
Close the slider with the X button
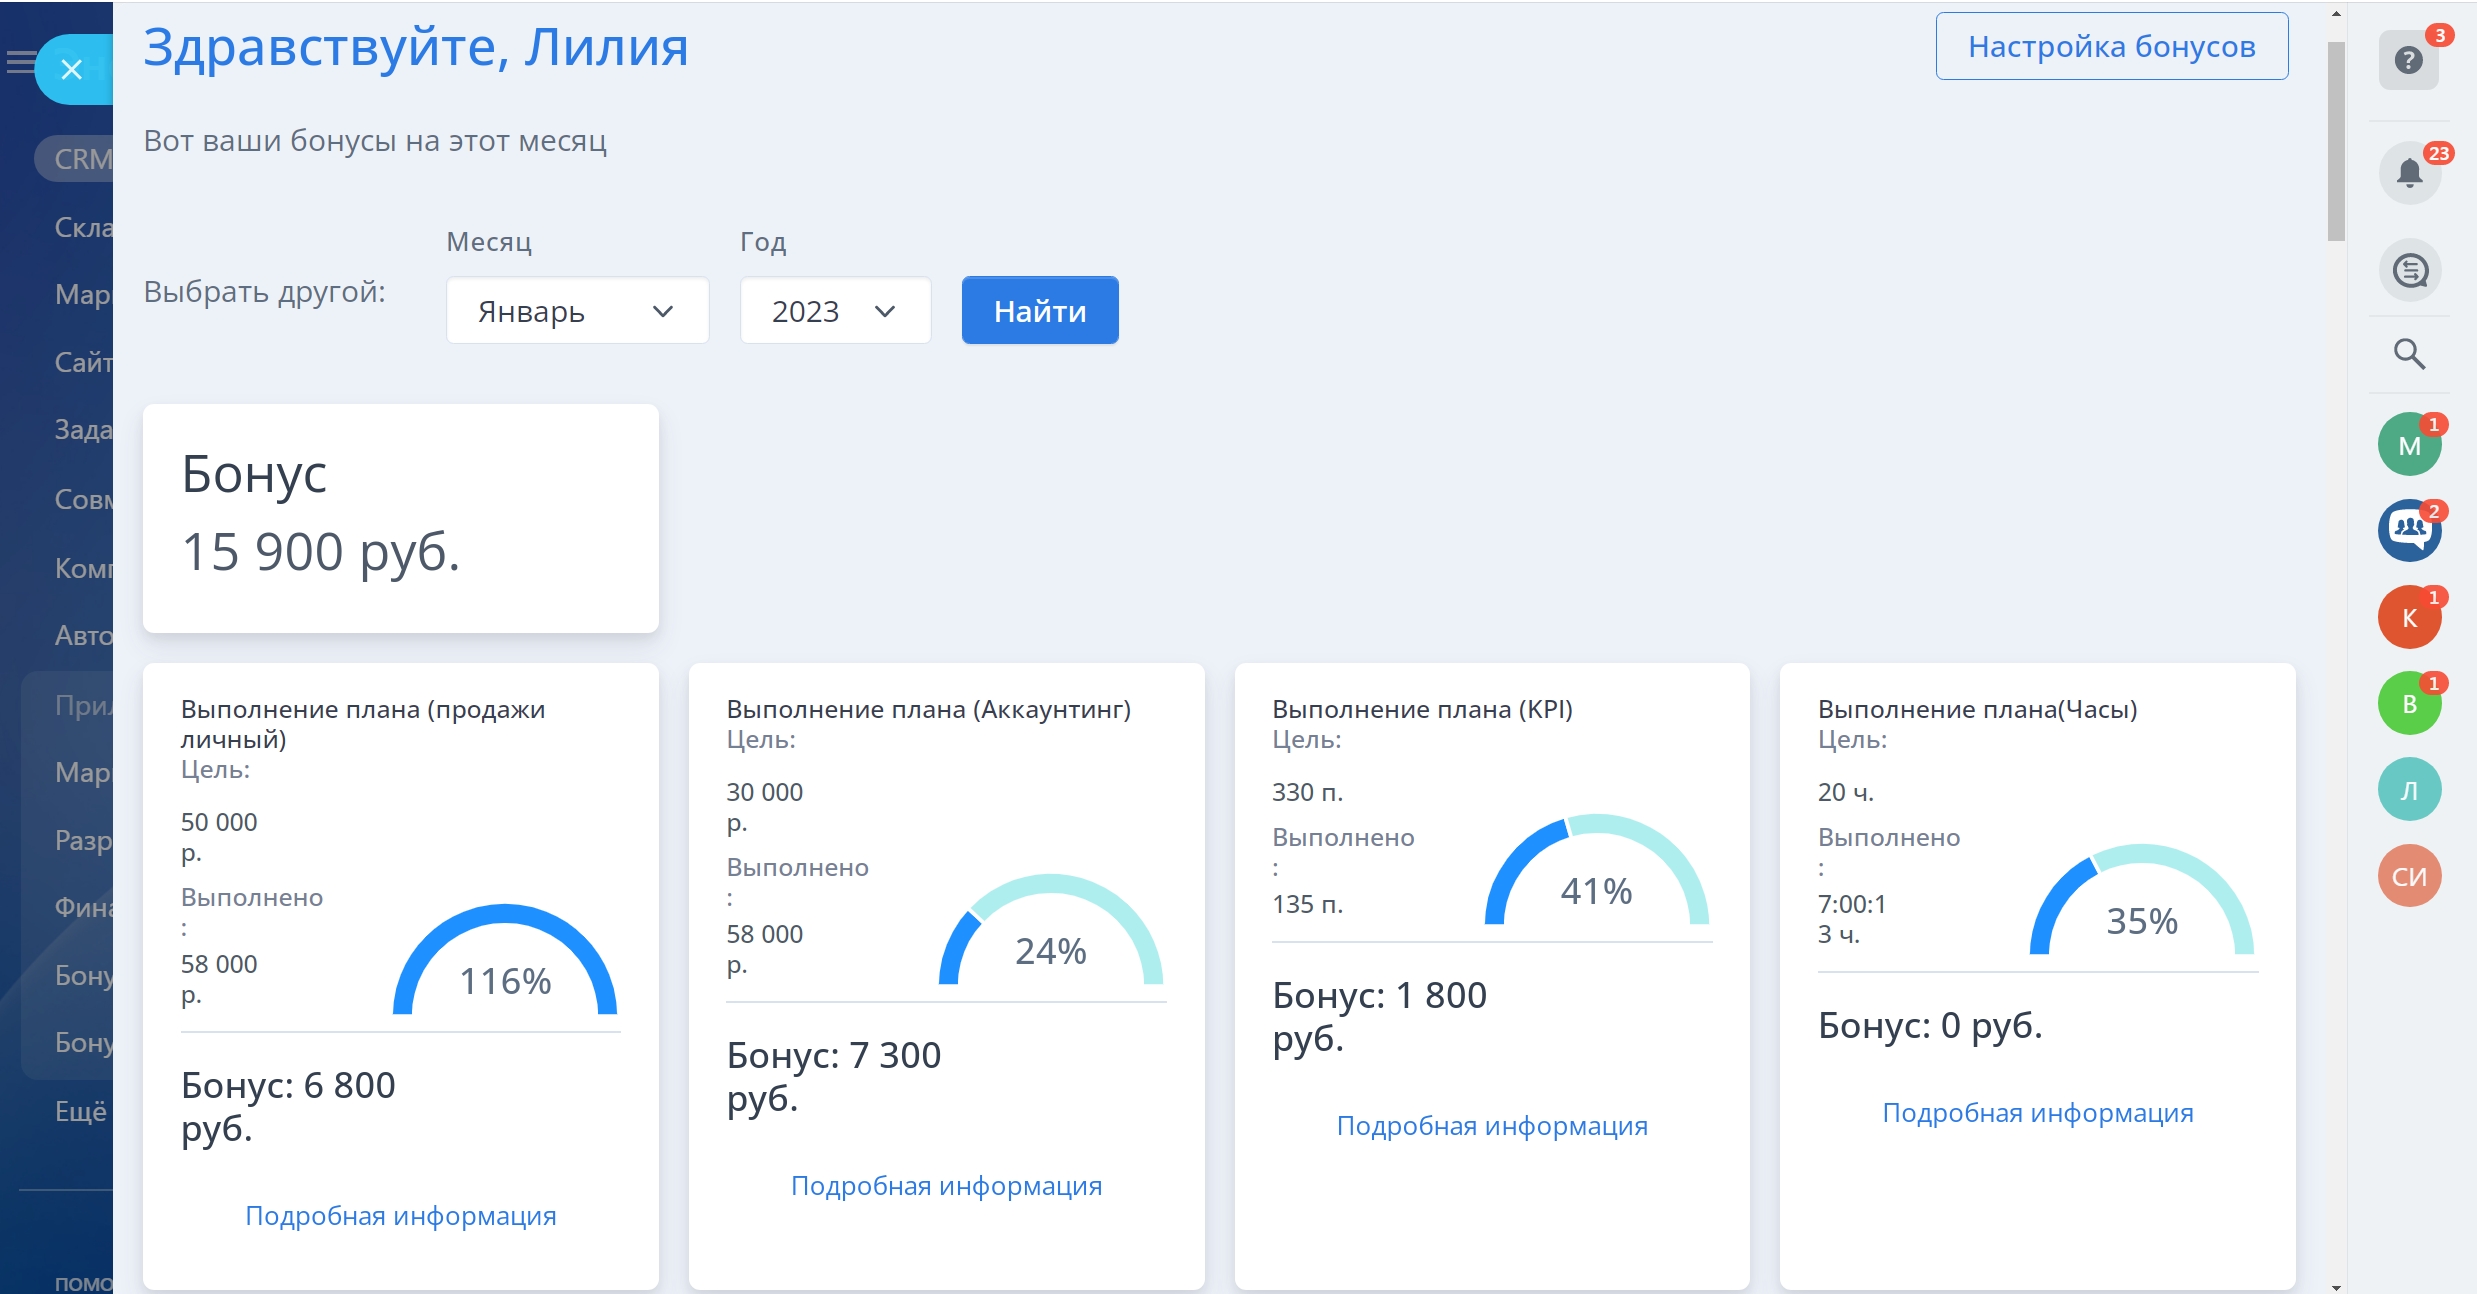pos(71,69)
